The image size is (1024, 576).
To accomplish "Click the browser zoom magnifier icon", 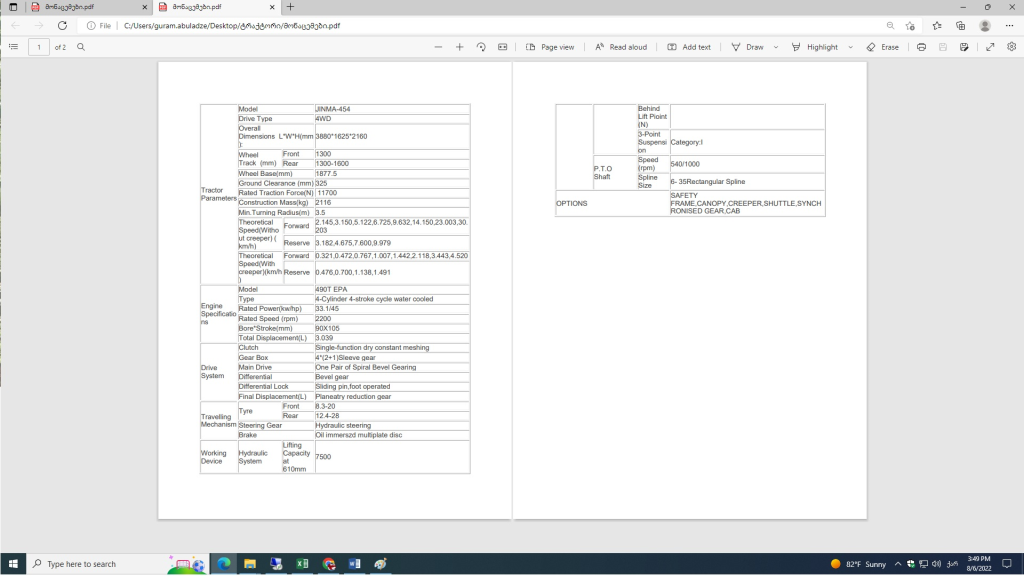I will (x=890, y=25).
